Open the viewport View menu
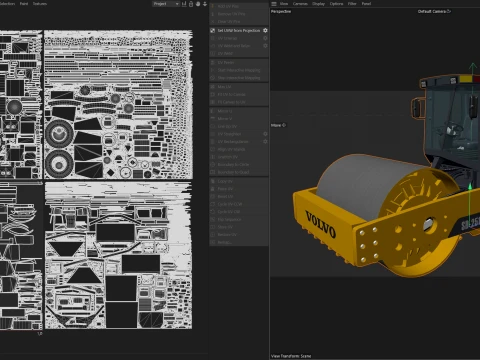The image size is (480, 360). [x=284, y=4]
